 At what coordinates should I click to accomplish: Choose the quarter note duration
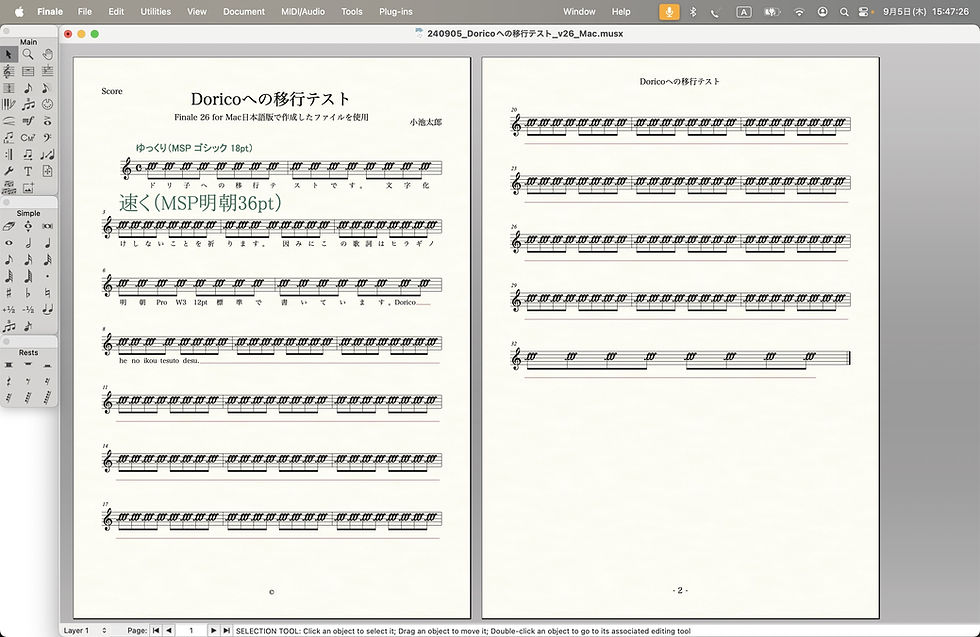click(48, 243)
